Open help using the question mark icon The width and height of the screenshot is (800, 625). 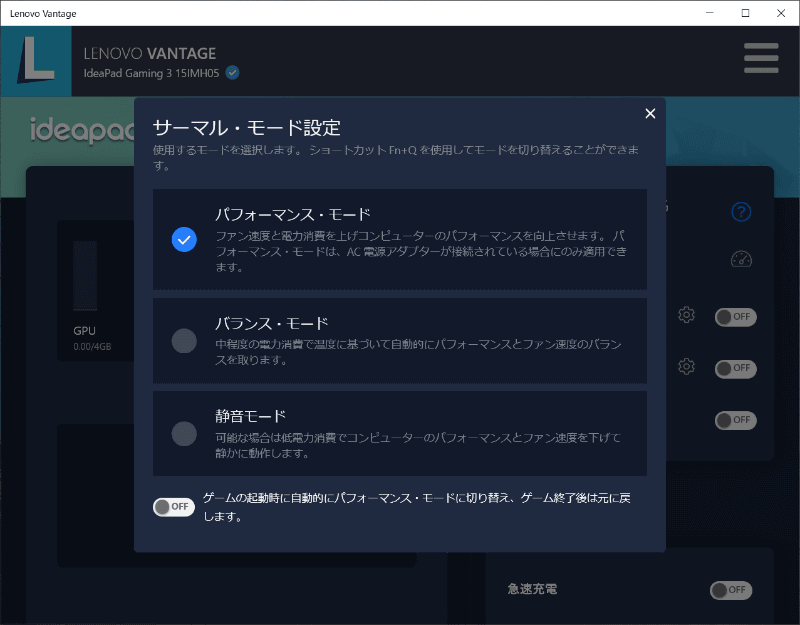(740, 212)
